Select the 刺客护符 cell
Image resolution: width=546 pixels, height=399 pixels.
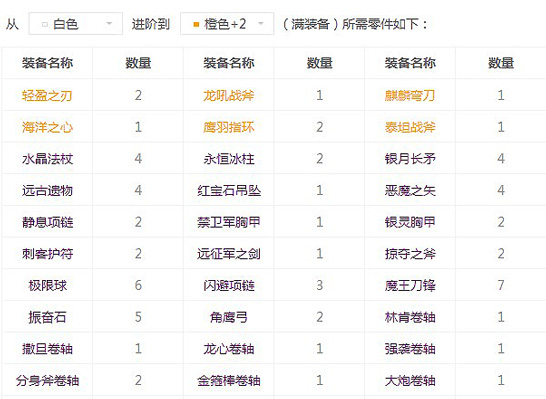pos(47,253)
